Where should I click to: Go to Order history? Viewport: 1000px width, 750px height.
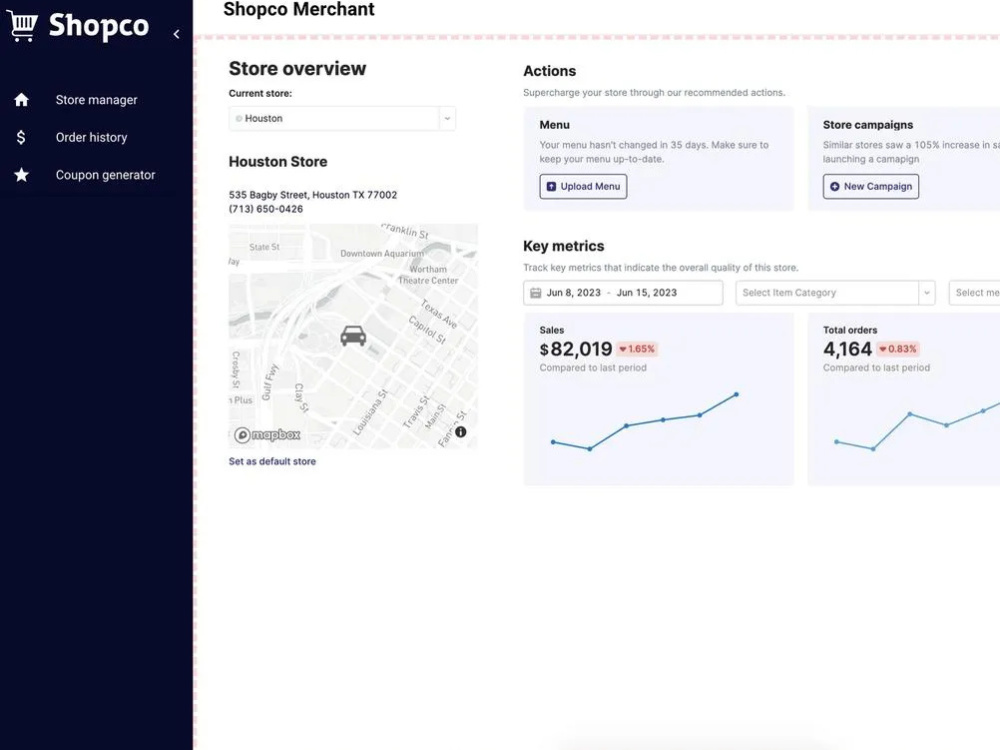pyautogui.click(x=91, y=137)
